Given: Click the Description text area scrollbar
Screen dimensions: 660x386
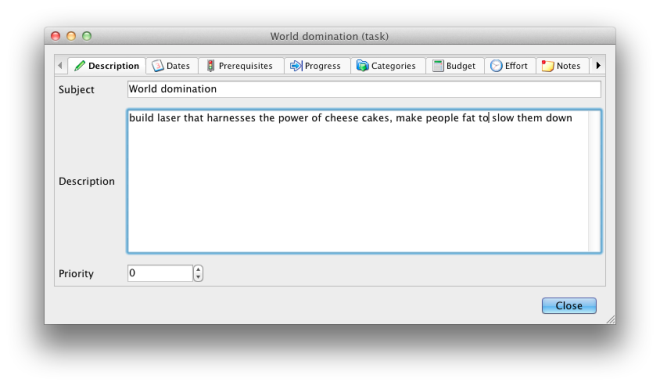Looking at the screenshot, I should [x=595, y=181].
